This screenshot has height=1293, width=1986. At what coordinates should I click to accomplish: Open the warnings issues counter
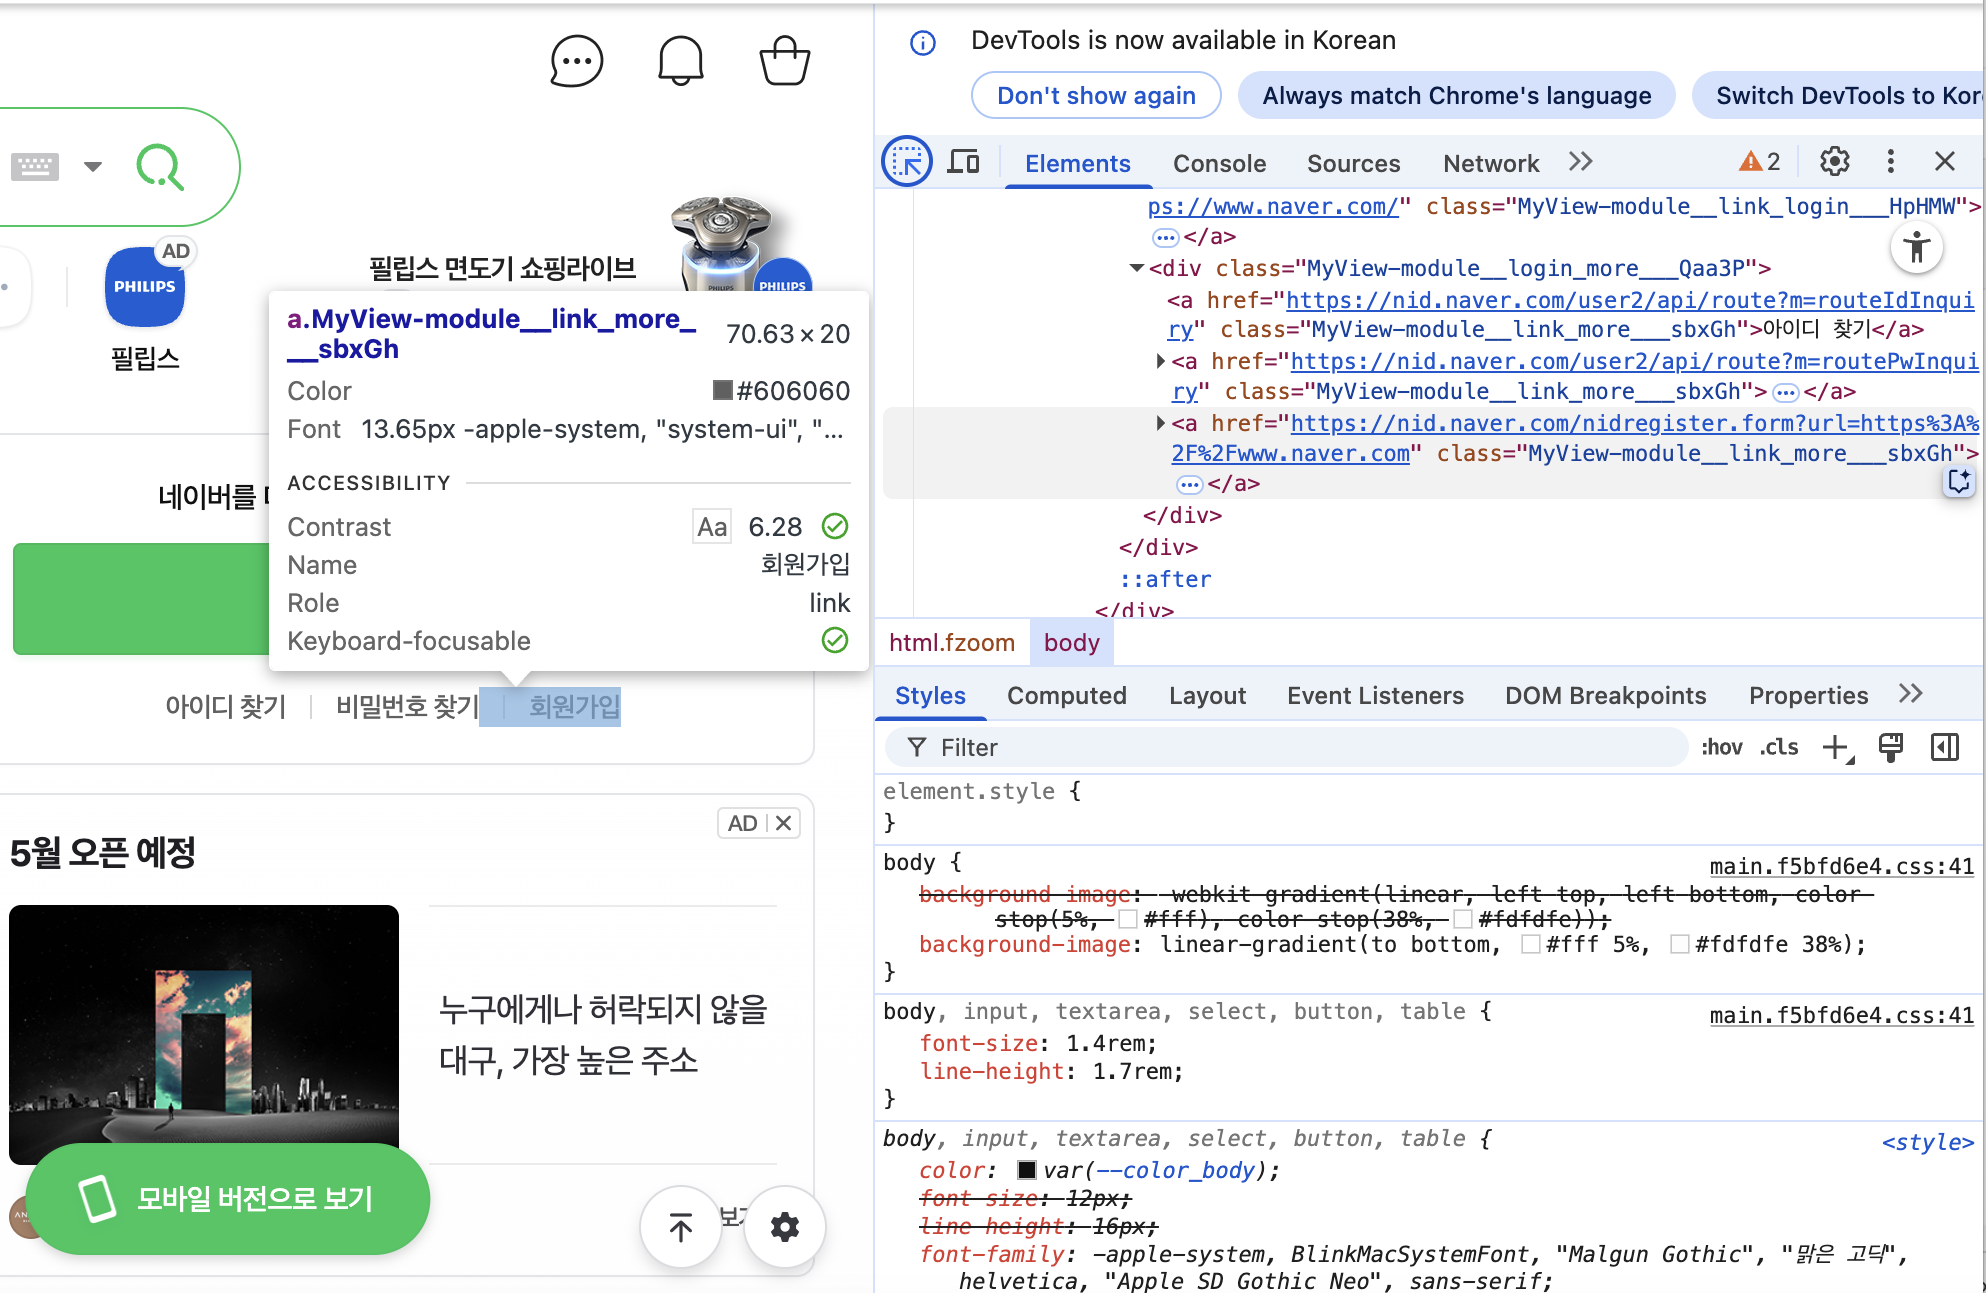[1760, 162]
